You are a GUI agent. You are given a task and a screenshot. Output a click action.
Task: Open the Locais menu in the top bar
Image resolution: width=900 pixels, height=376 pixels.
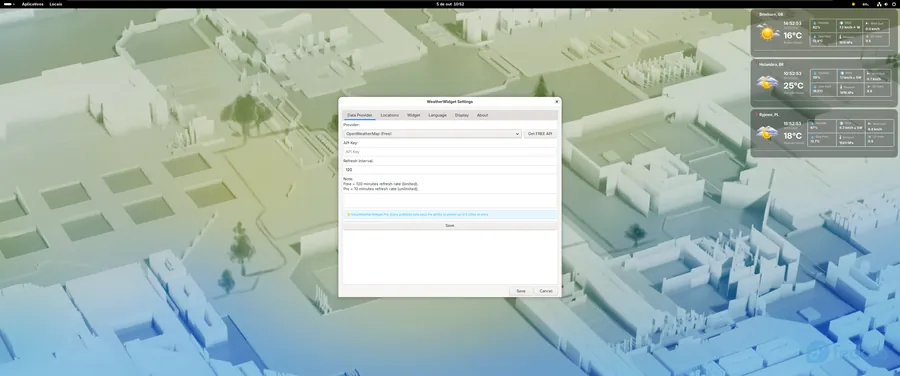(x=56, y=4)
